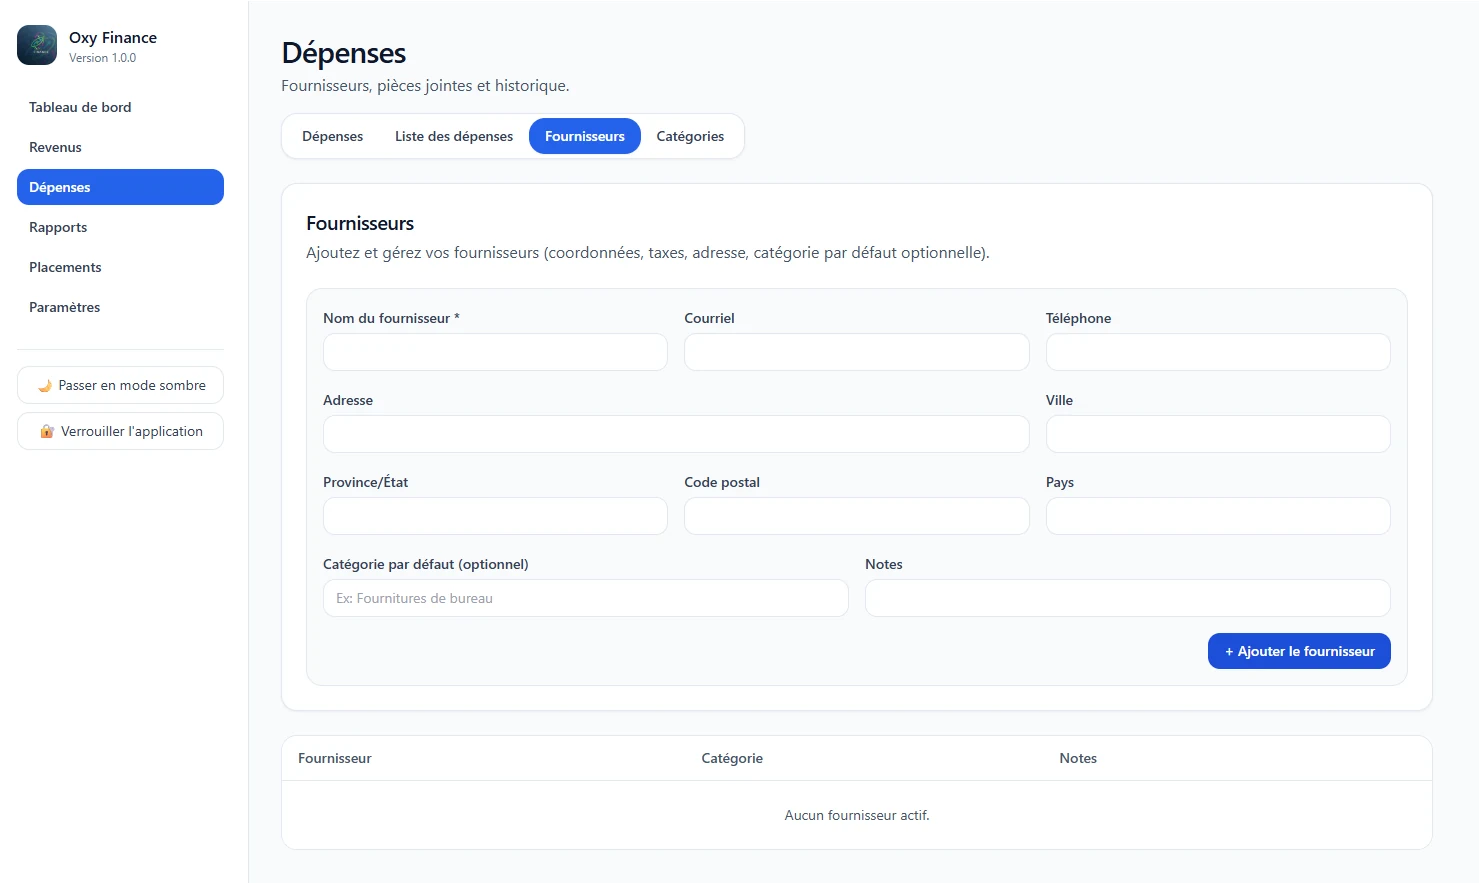Click the padlock icon to lock the application
This screenshot has width=1479, height=883.
[46, 432]
